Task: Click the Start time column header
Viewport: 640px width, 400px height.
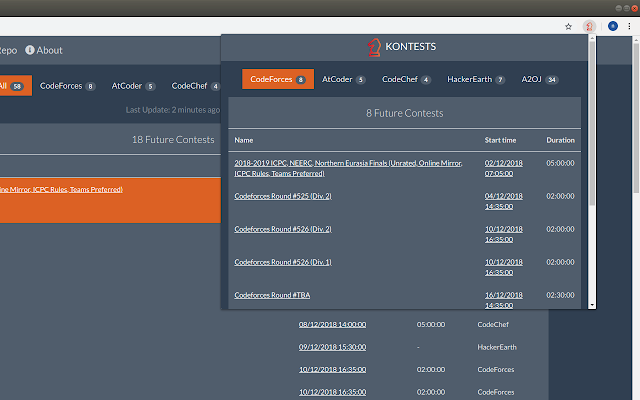Action: tap(500, 140)
